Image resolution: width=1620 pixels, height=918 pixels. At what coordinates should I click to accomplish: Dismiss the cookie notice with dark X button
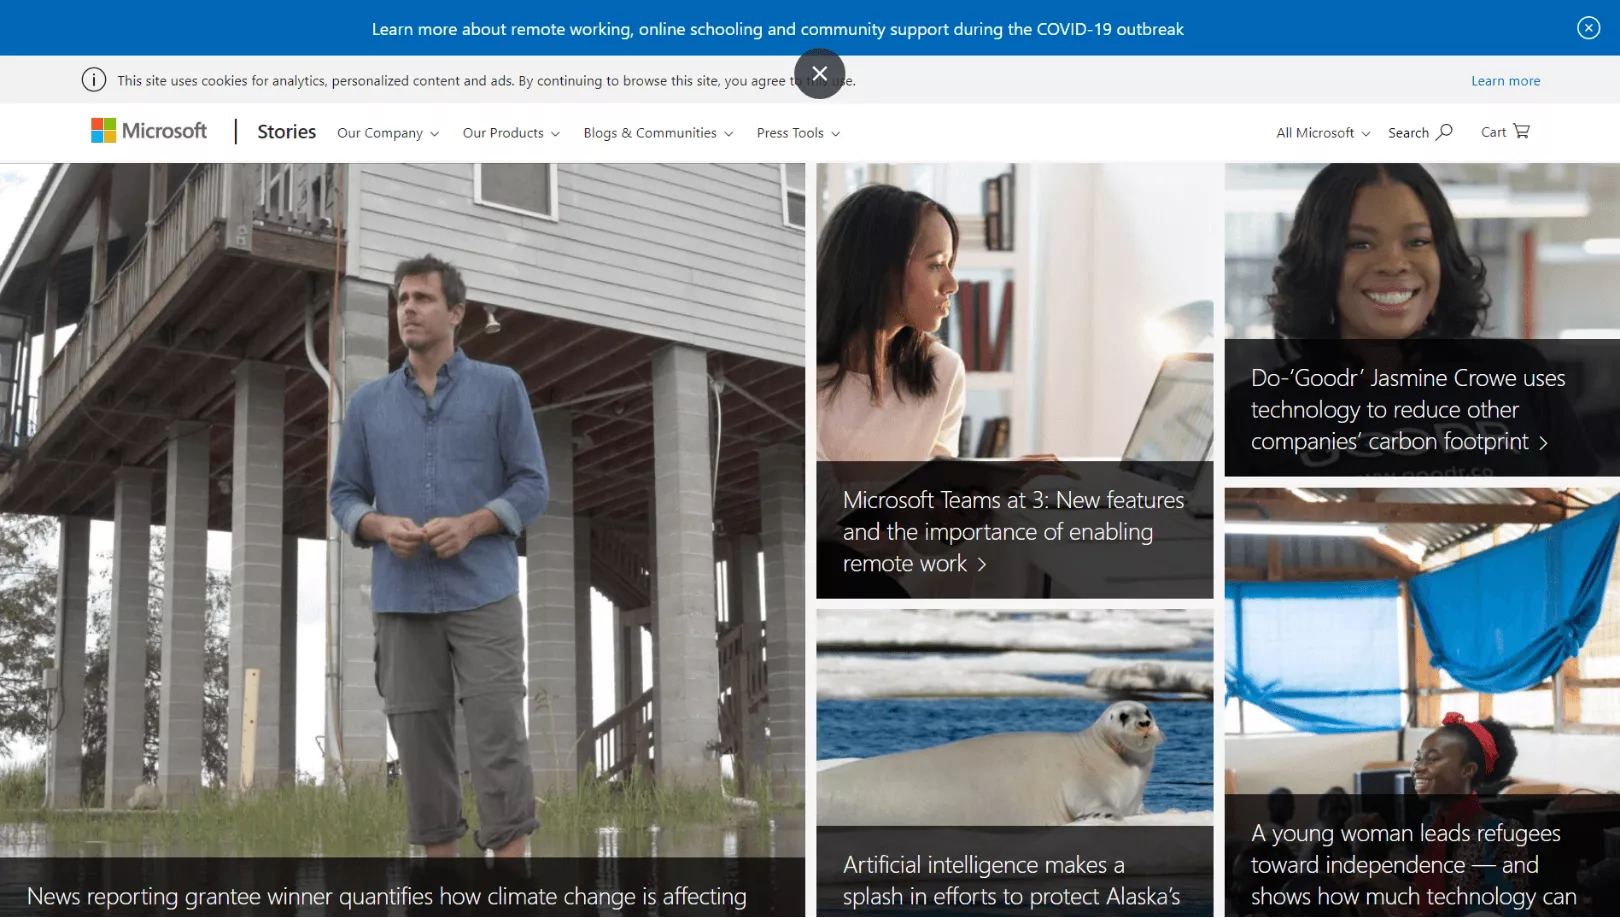[x=819, y=73]
